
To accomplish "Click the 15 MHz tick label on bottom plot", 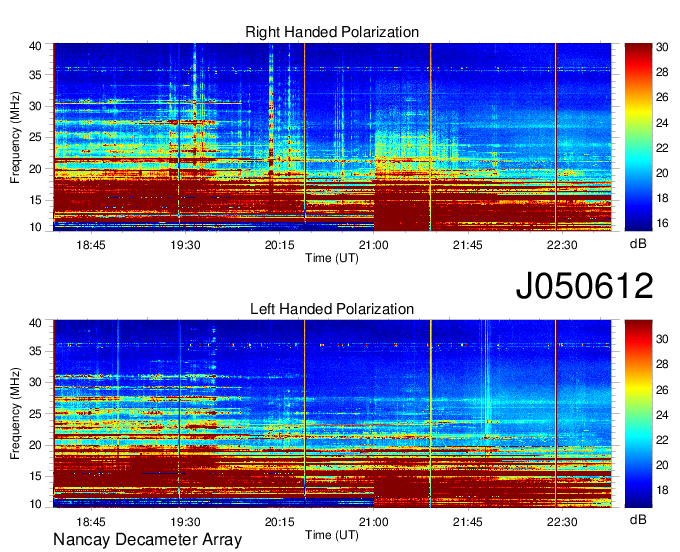I will click(x=35, y=477).
